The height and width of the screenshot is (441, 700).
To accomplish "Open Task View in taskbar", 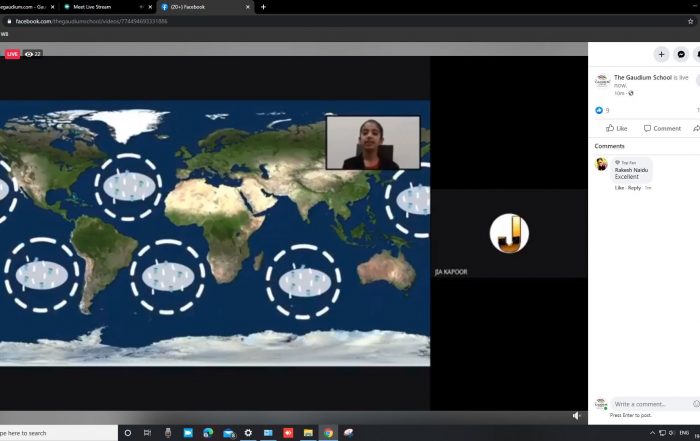I will [x=147, y=433].
